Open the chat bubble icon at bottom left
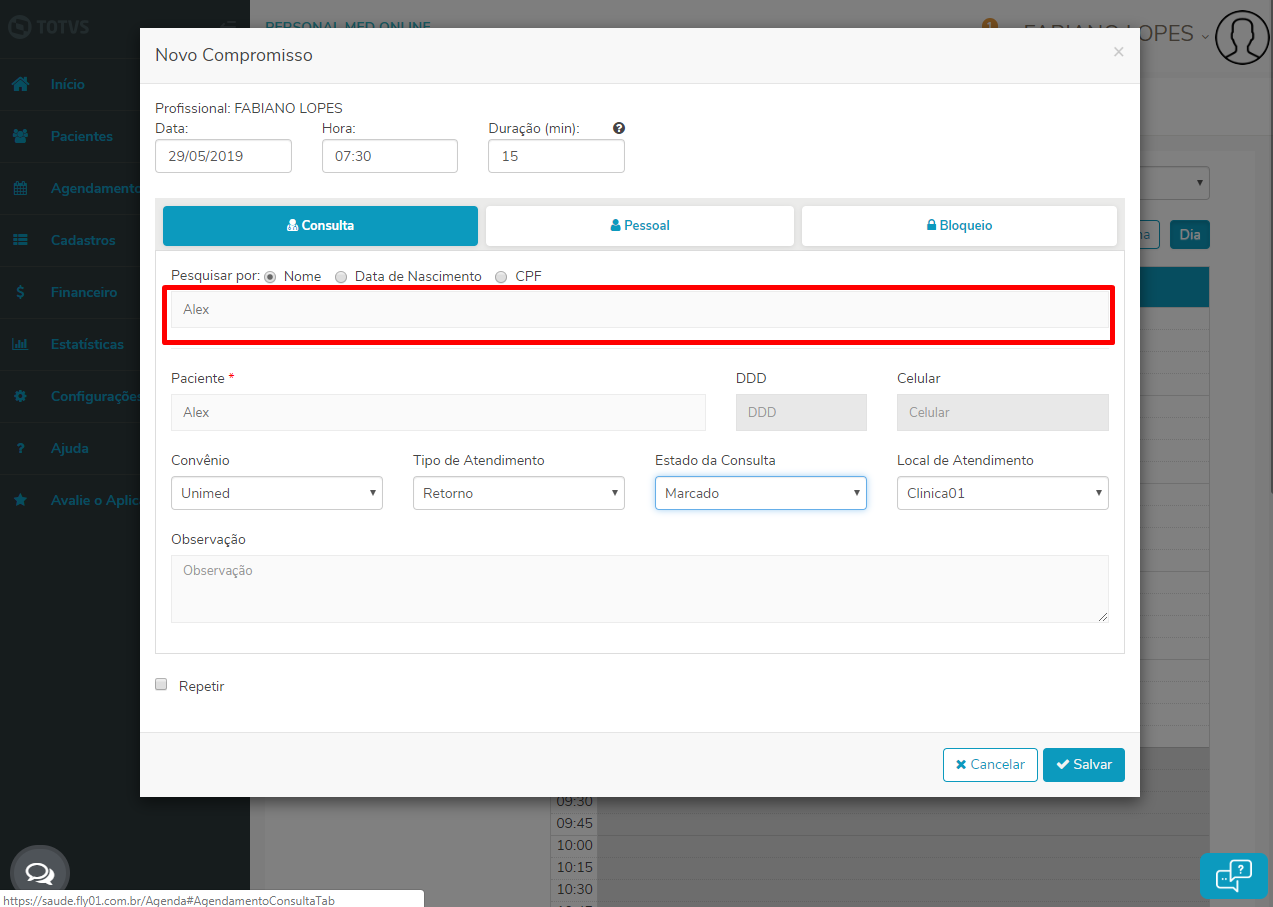 [x=40, y=875]
